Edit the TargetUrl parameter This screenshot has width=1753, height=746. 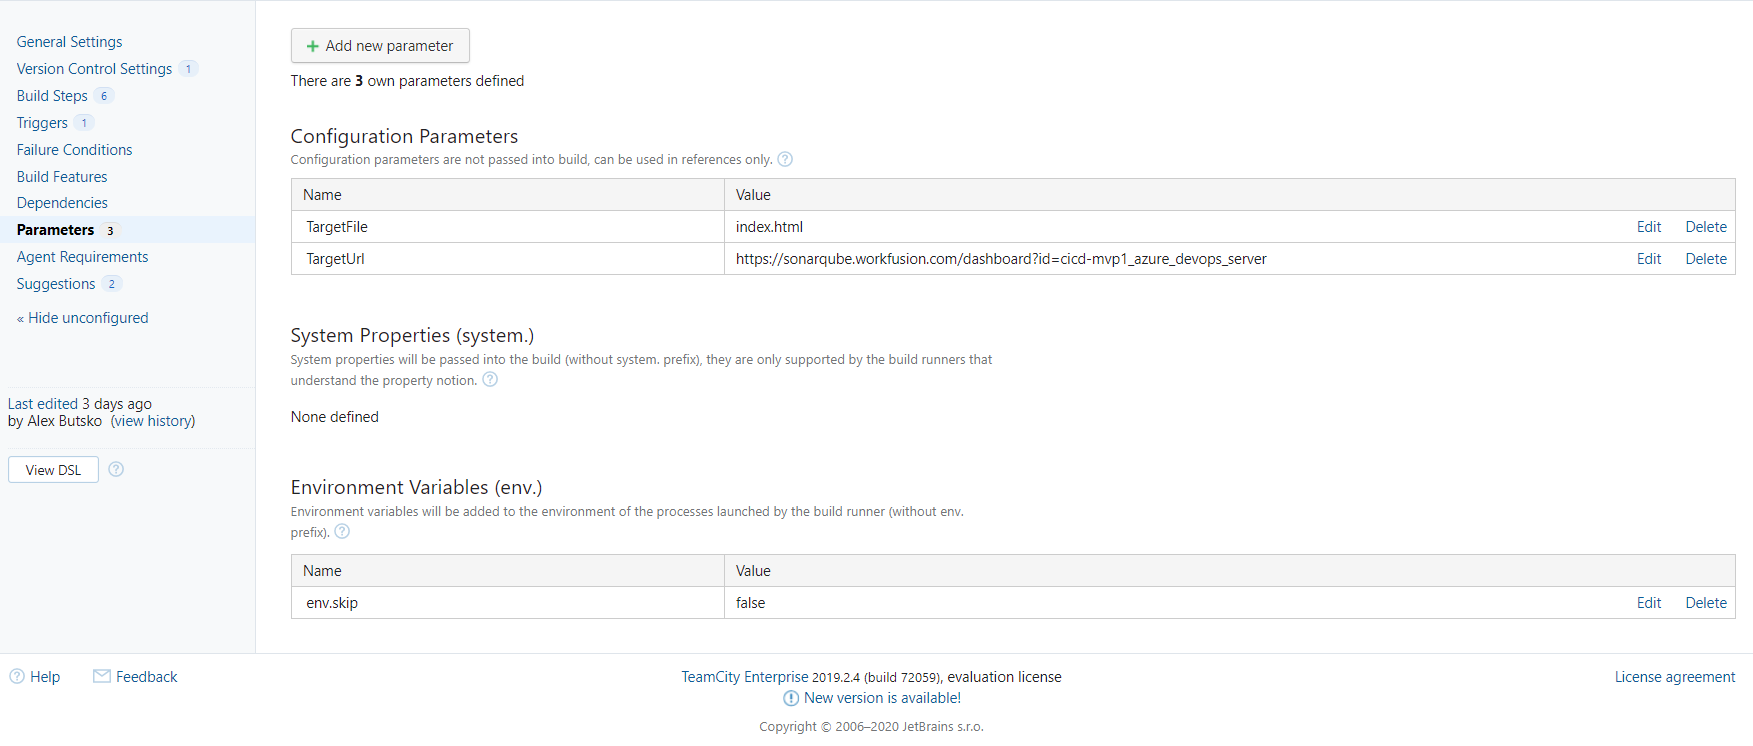(x=1649, y=259)
